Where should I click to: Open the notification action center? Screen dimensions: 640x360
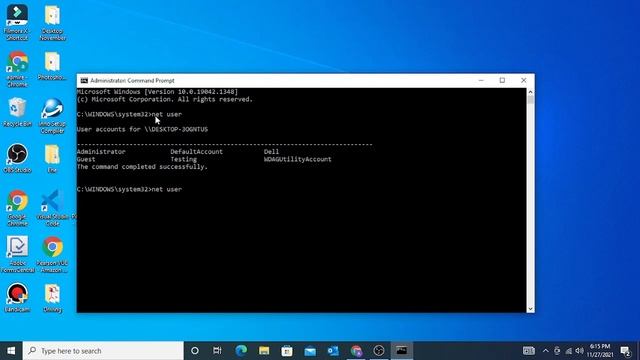tap(625, 351)
